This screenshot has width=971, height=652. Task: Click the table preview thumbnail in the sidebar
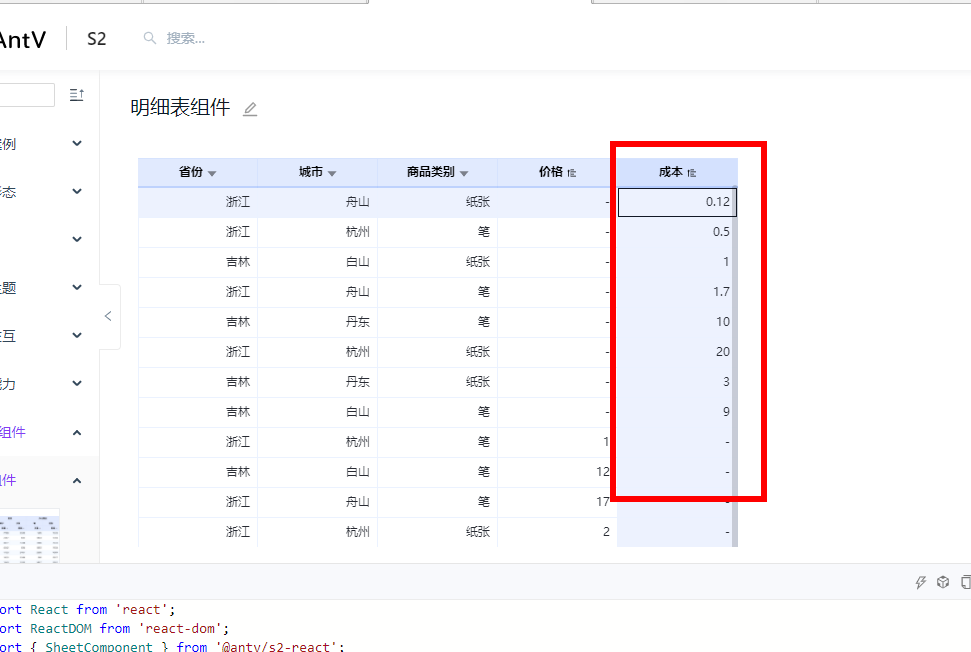pyautogui.click(x=30, y=532)
